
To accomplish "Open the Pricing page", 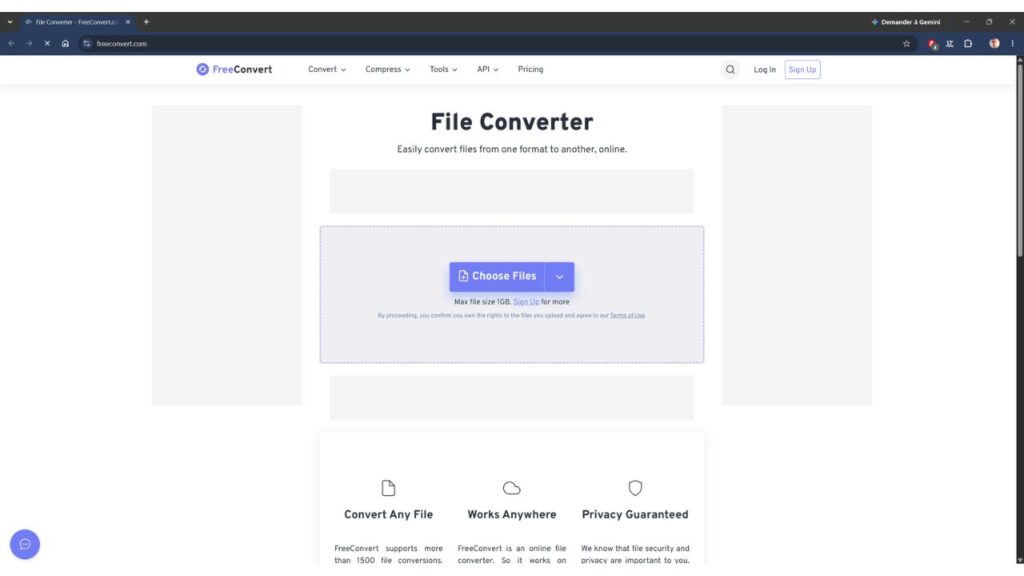I will pos(530,69).
